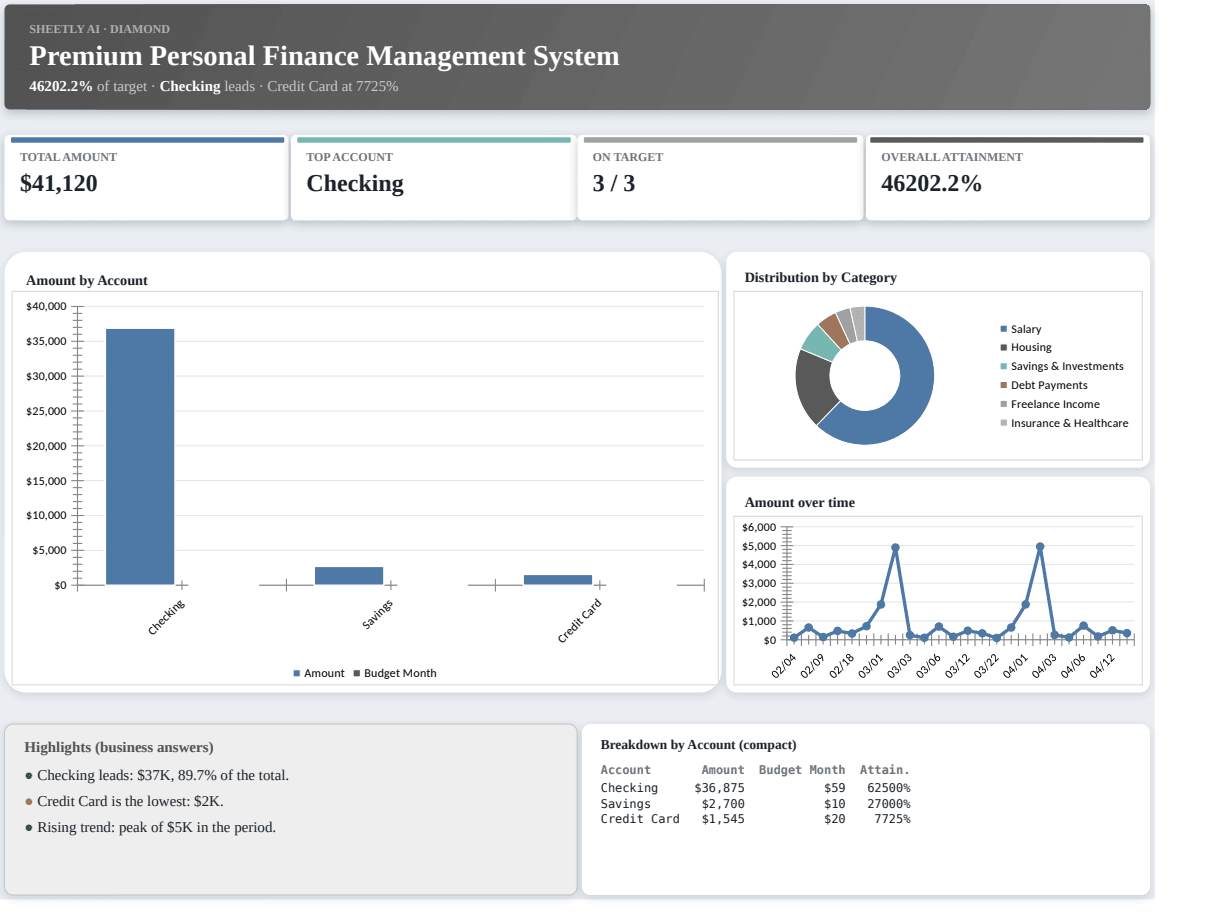This screenshot has height=922, width=1227.
Task: Click the Credit Card x-axis label
Action: [580, 621]
